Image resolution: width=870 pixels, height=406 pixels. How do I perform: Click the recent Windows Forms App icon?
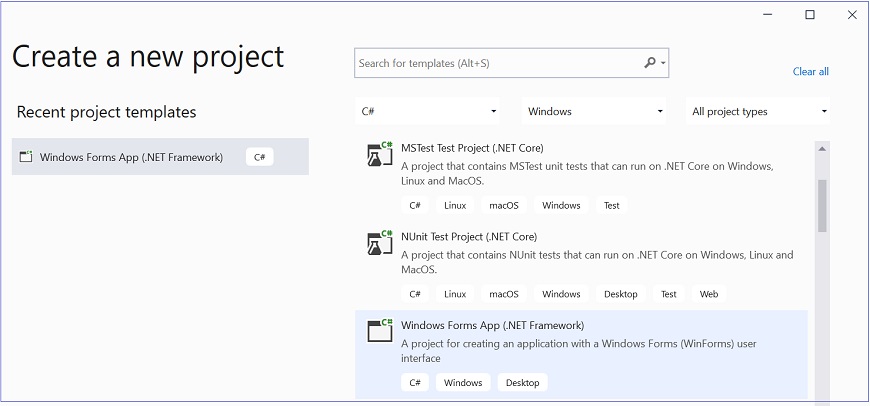point(26,157)
